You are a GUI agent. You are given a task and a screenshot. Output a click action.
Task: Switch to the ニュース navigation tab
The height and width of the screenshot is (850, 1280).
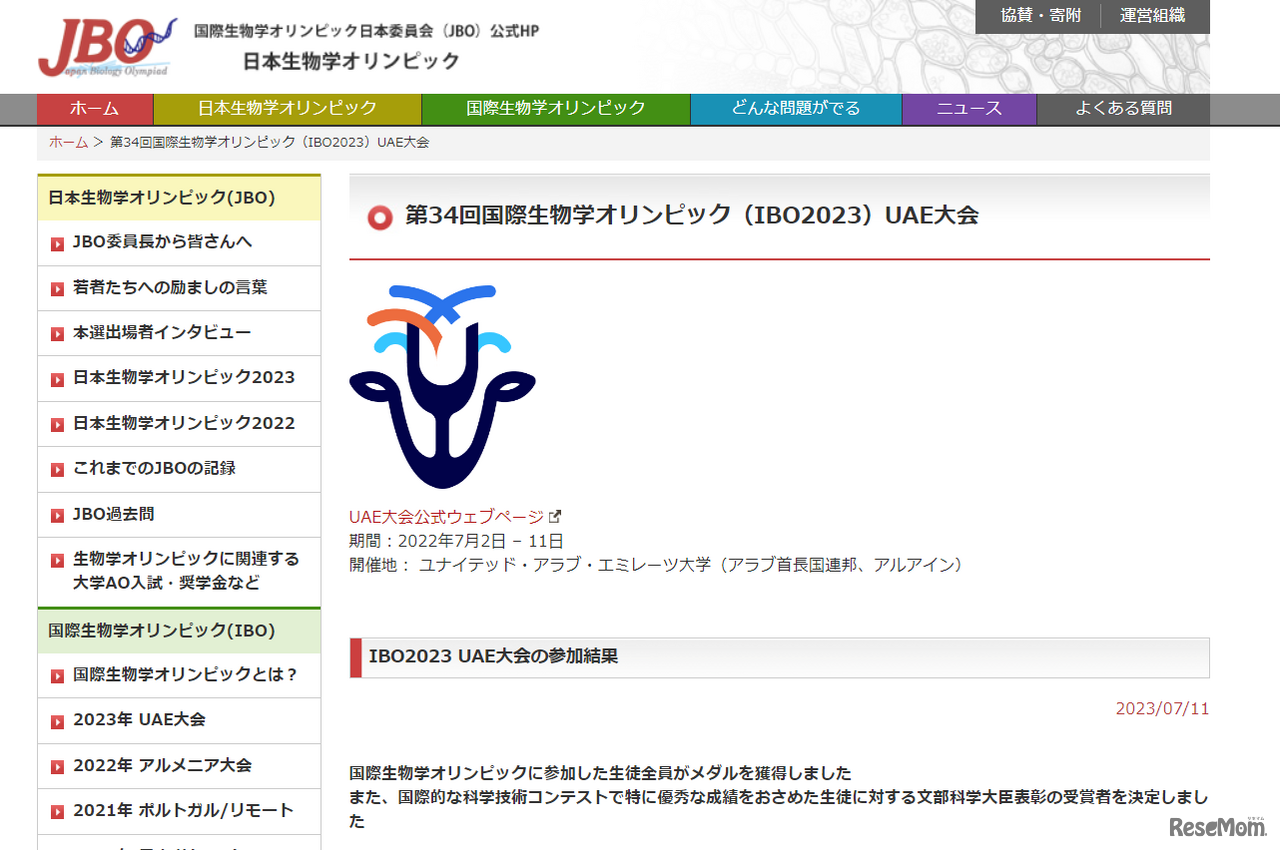[x=968, y=109]
